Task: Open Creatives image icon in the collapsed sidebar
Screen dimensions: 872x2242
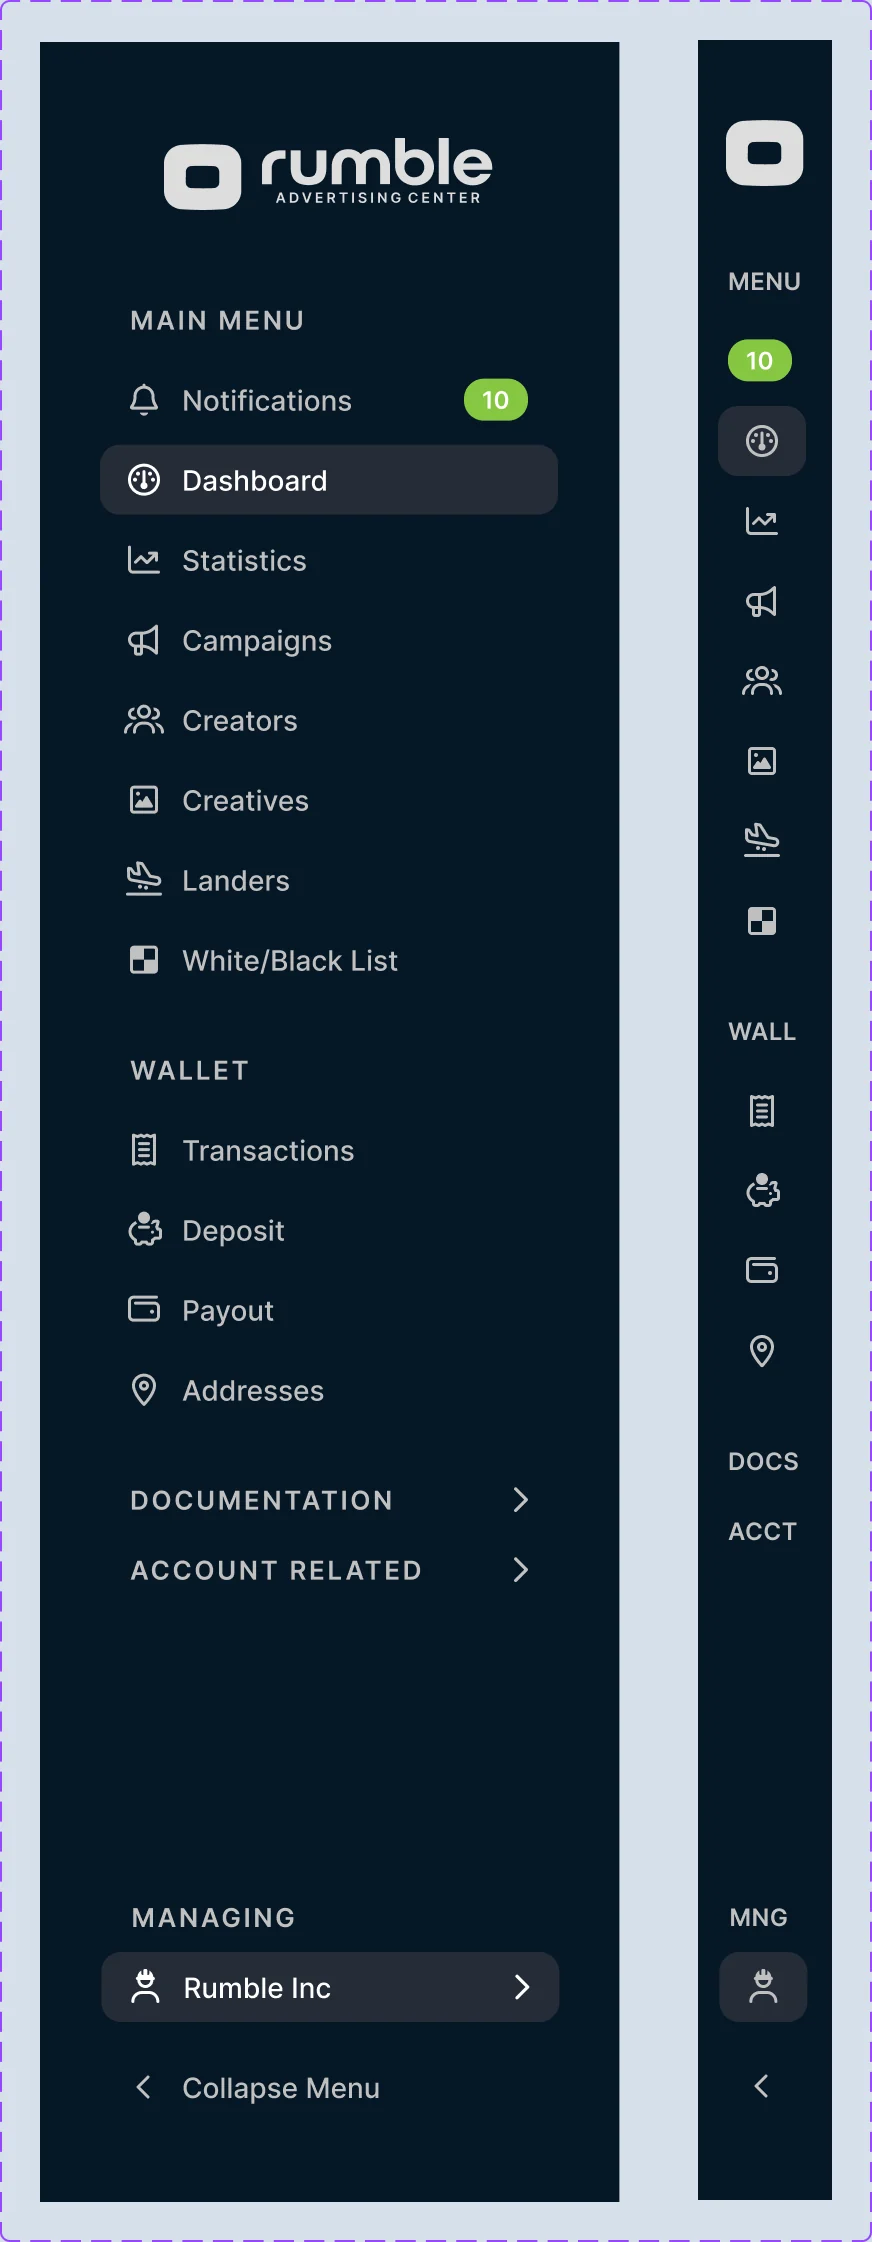Action: pos(762,761)
